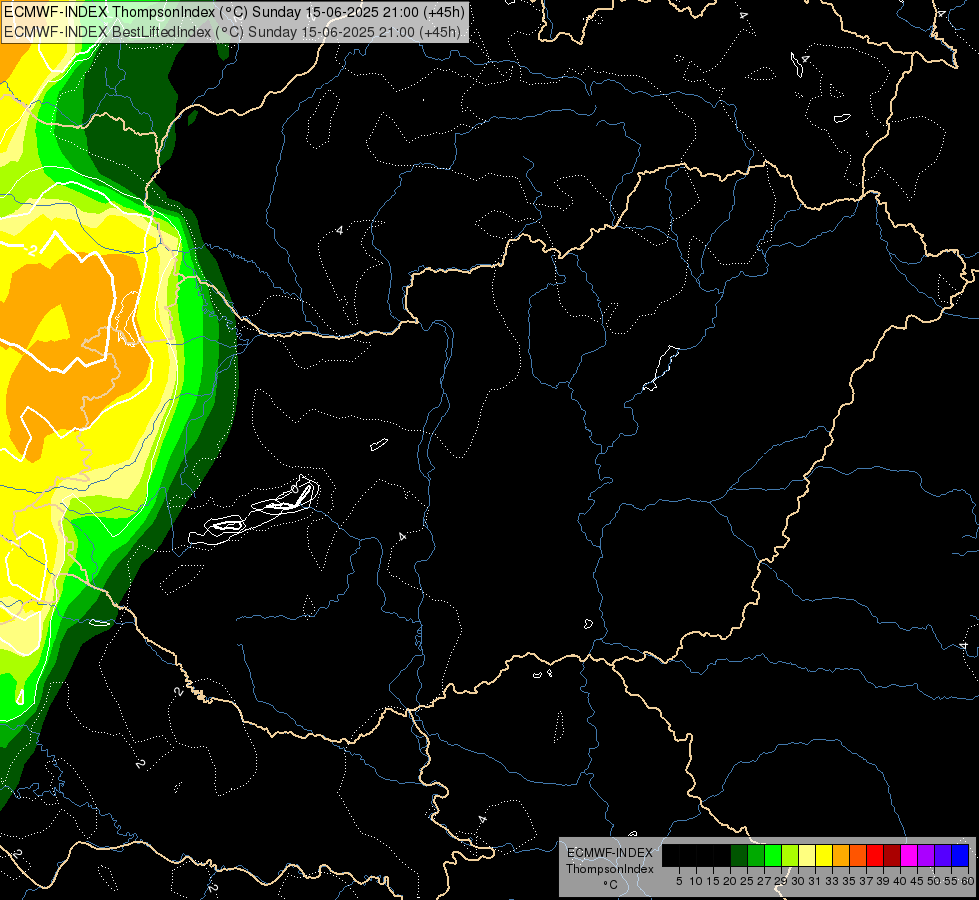The width and height of the screenshot is (979, 900).
Task: Select the orange 33-35 legend swatch
Action: click(841, 855)
